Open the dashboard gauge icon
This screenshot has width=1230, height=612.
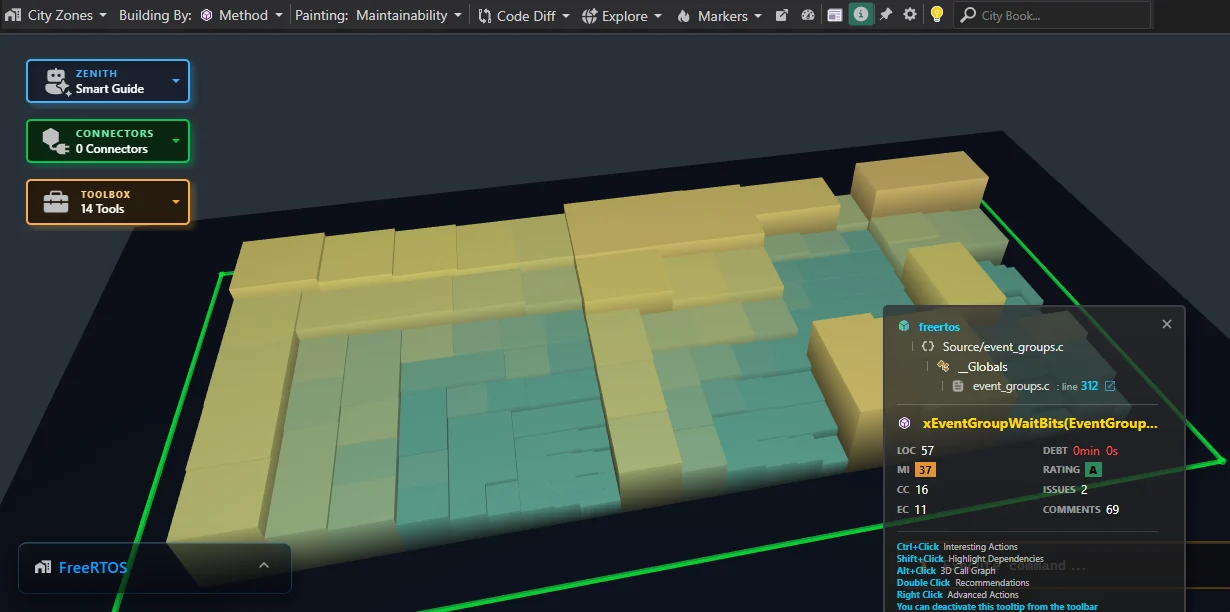[x=808, y=15]
